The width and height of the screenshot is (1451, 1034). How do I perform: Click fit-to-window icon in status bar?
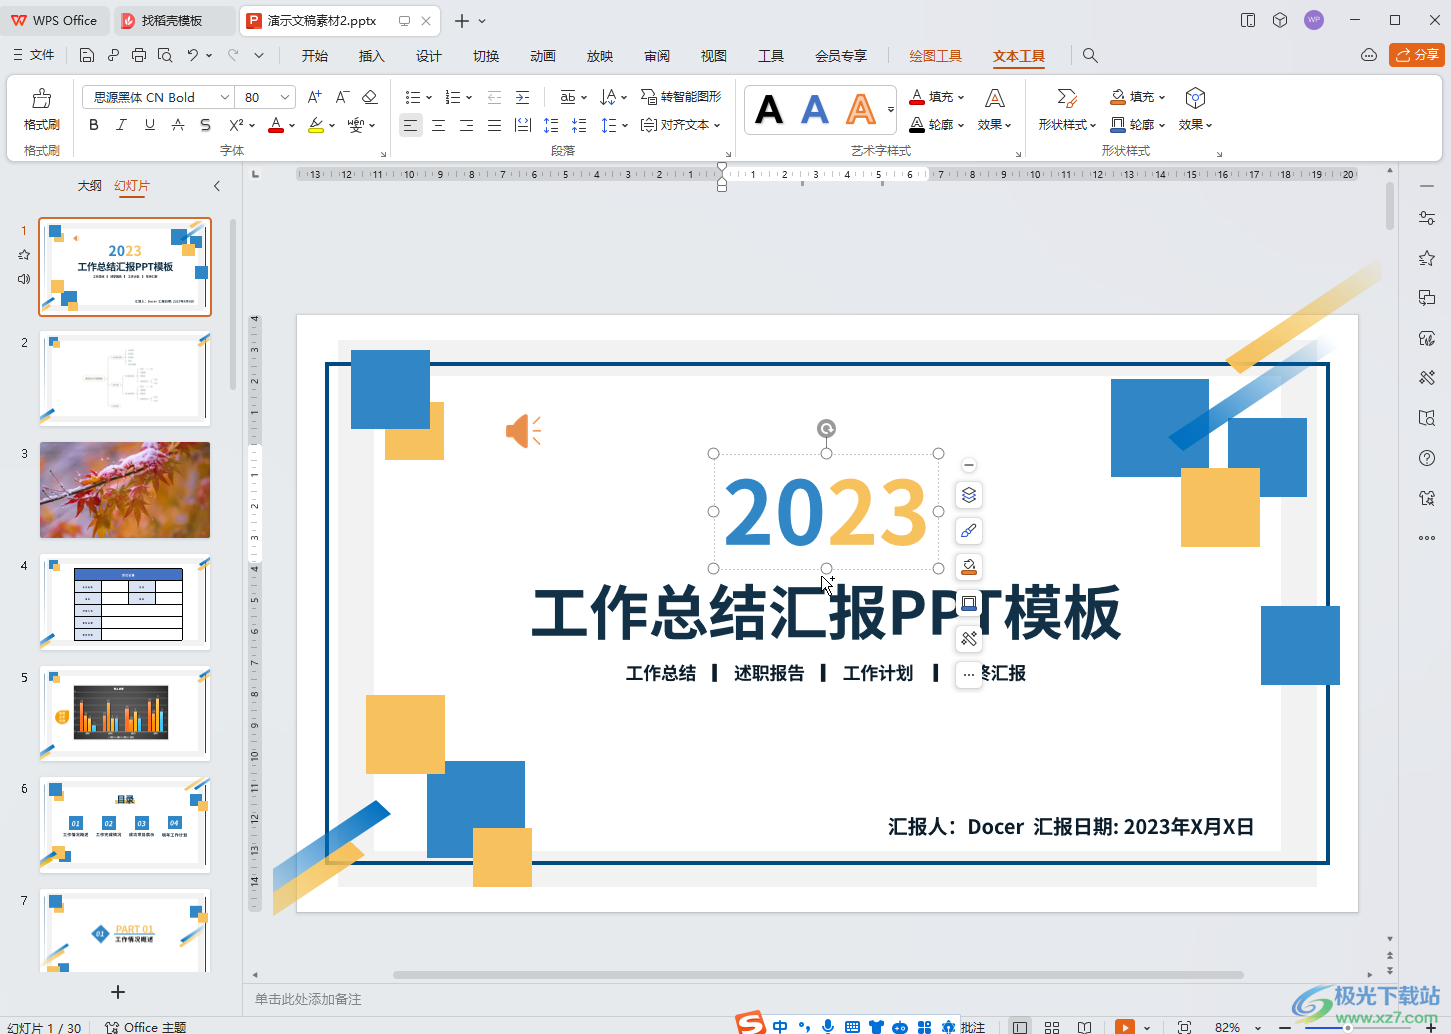click(1184, 1027)
